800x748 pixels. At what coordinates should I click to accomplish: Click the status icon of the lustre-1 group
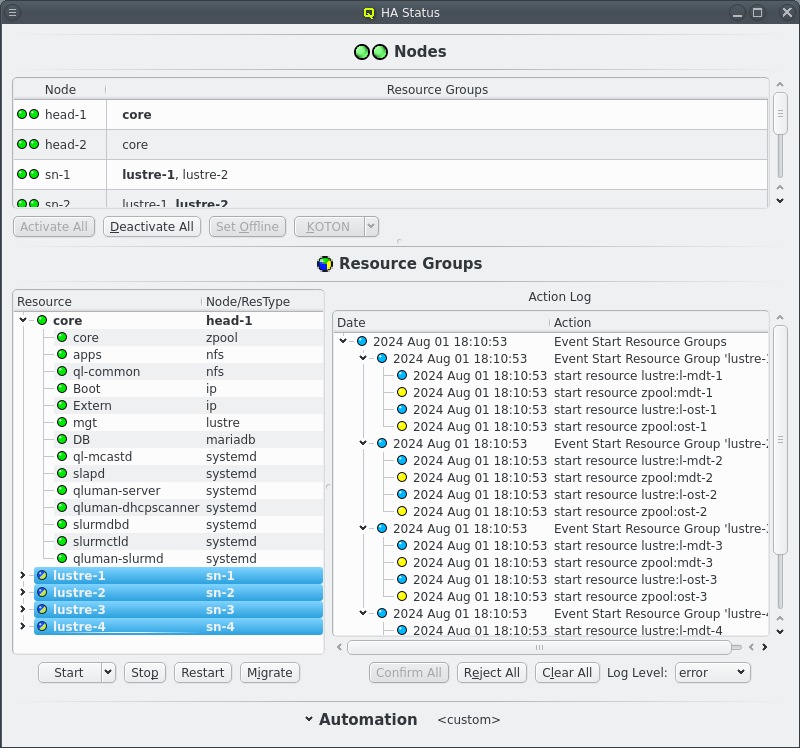click(x=42, y=575)
